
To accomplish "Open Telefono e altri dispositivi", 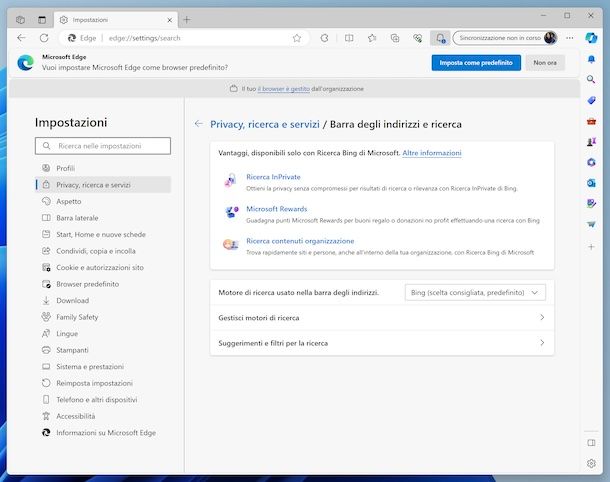I will coord(103,400).
